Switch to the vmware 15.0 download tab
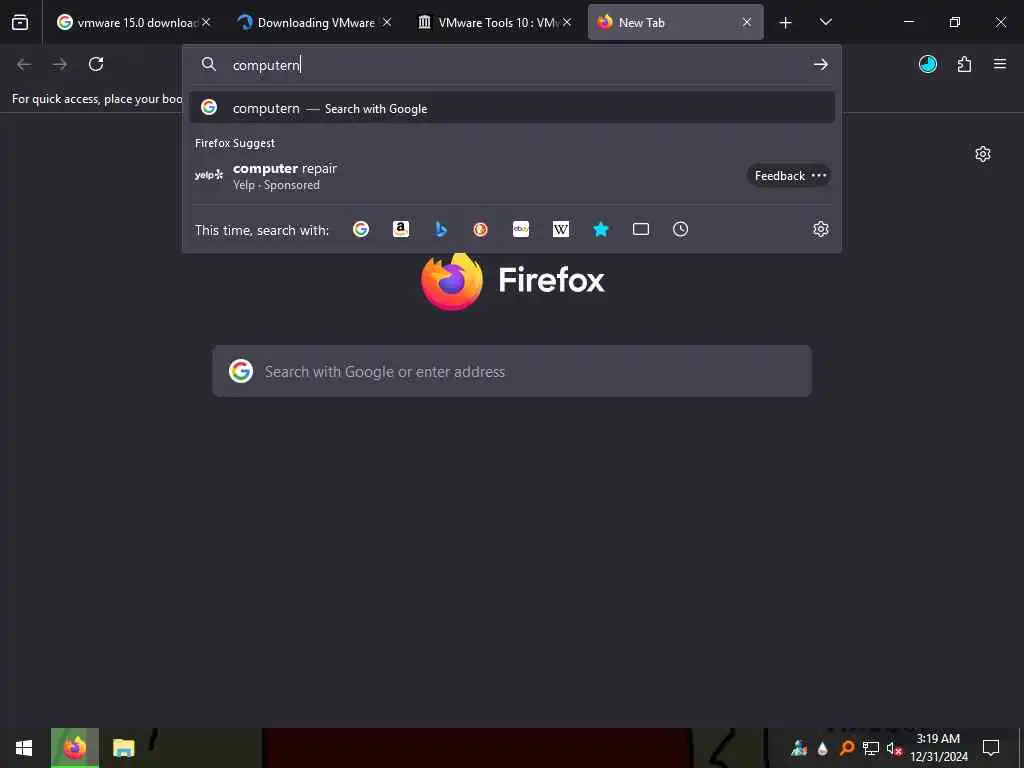 click(135, 22)
